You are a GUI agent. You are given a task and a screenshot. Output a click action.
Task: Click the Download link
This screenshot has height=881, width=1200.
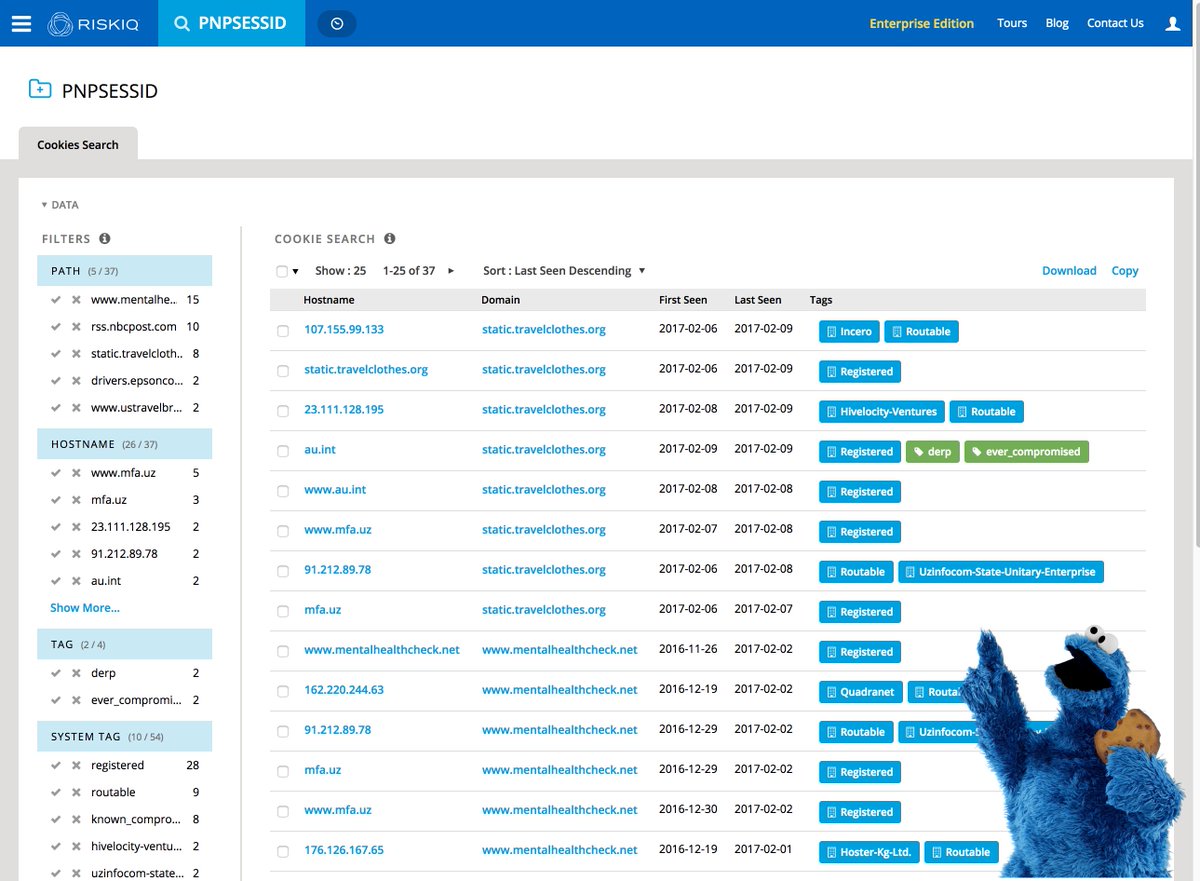(1069, 271)
